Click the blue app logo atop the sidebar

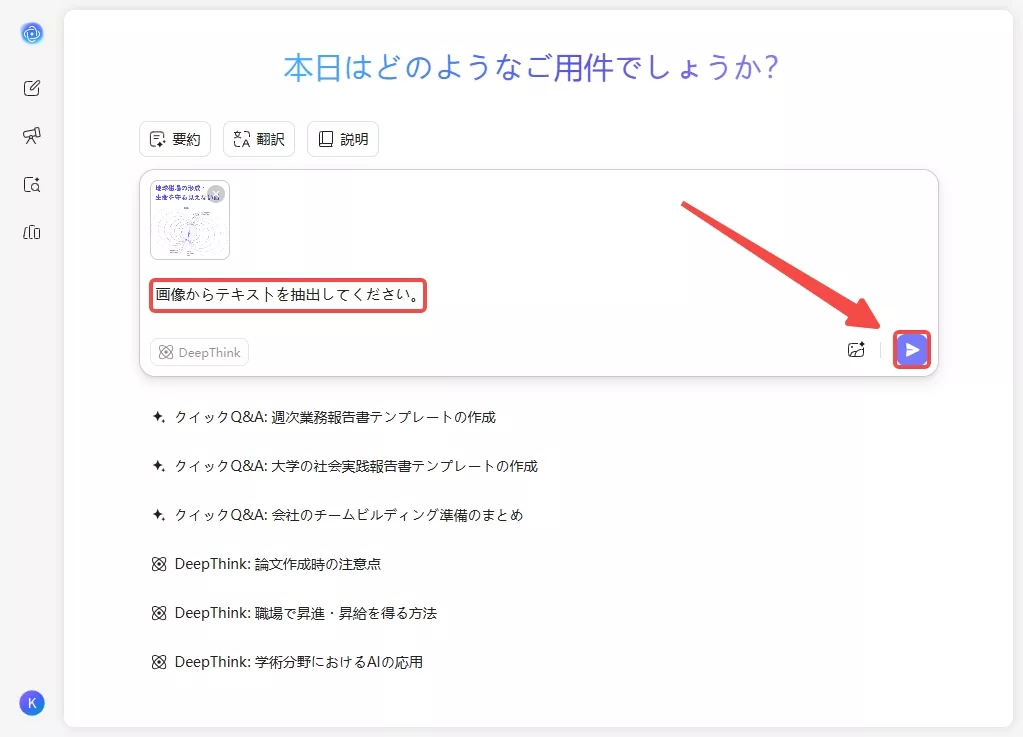(31, 33)
